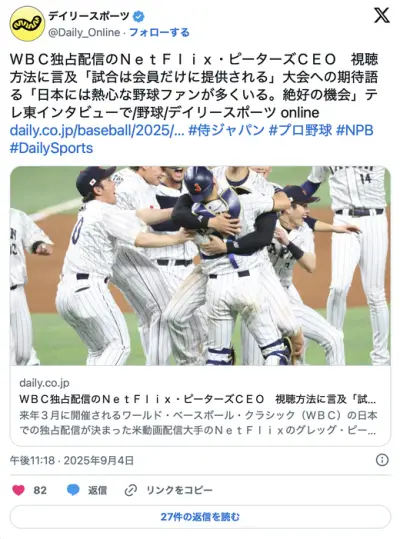Click the blue verified badge

pyautogui.click(x=138, y=16)
